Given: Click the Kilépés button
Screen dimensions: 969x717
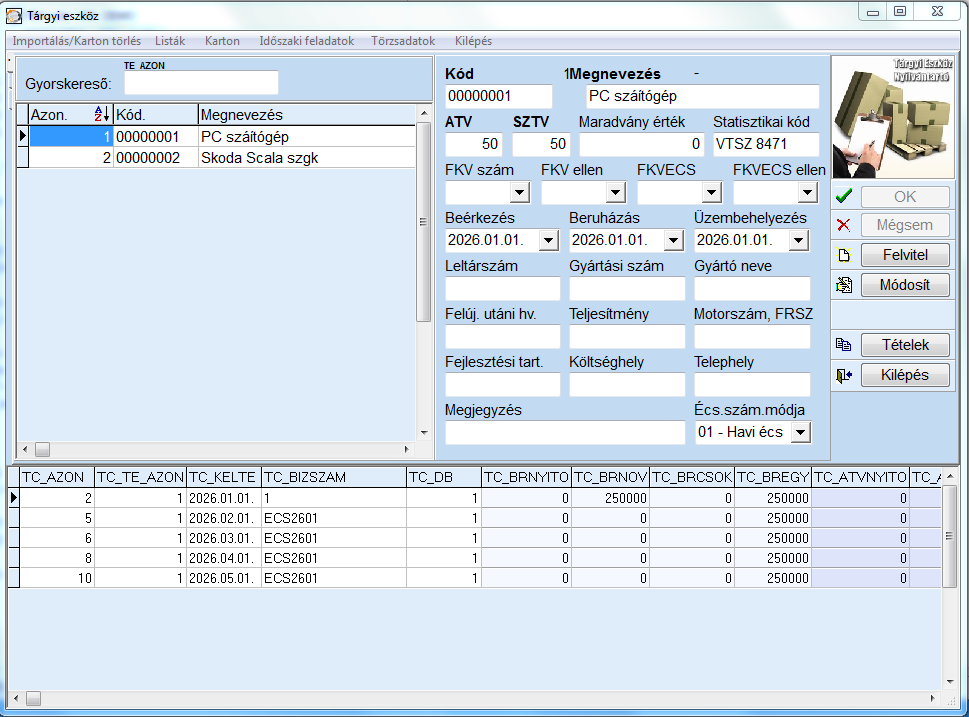Looking at the screenshot, I should click(x=905, y=375).
